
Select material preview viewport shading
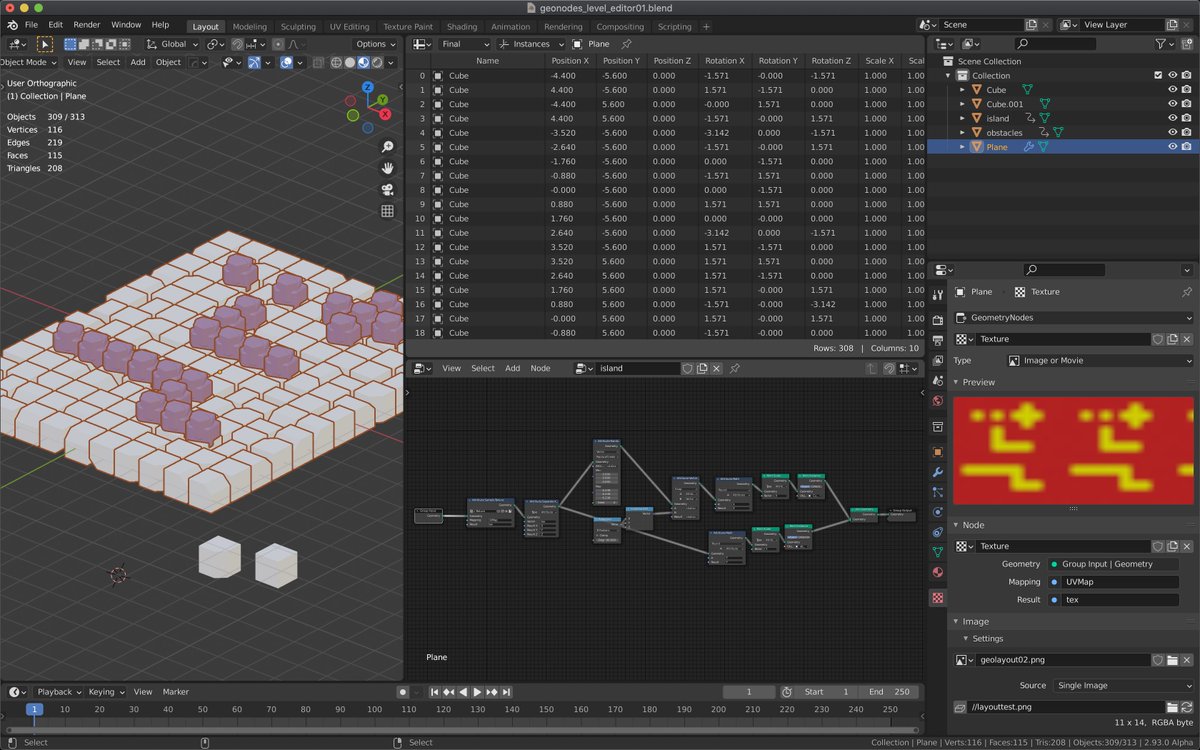(364, 62)
